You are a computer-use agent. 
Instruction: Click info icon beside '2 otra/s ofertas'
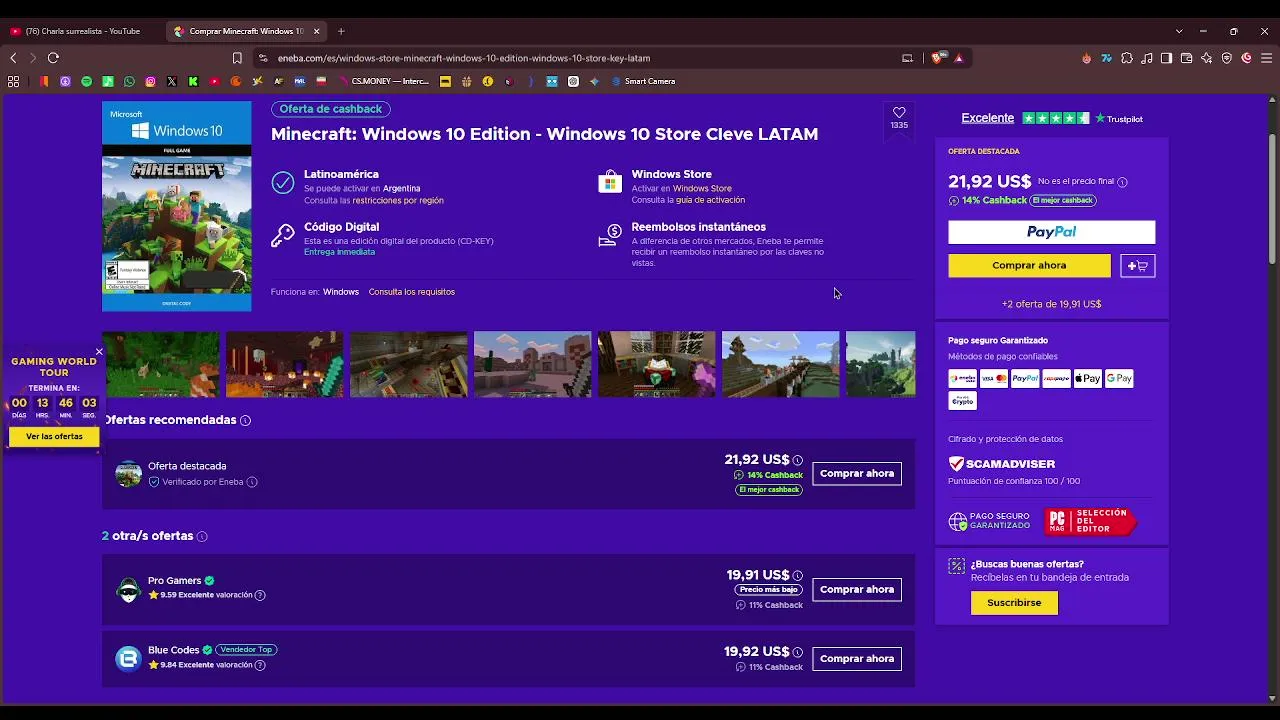coord(202,537)
